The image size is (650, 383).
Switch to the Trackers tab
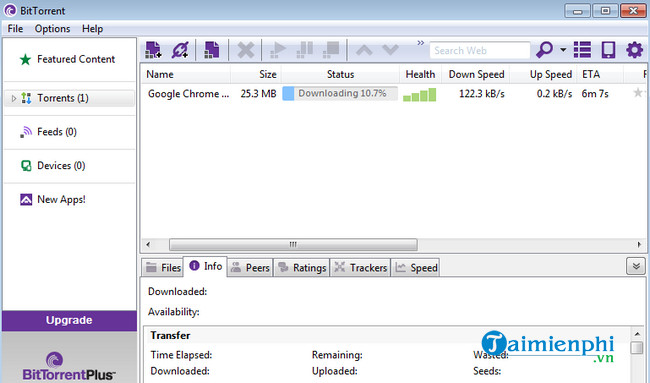pos(360,268)
